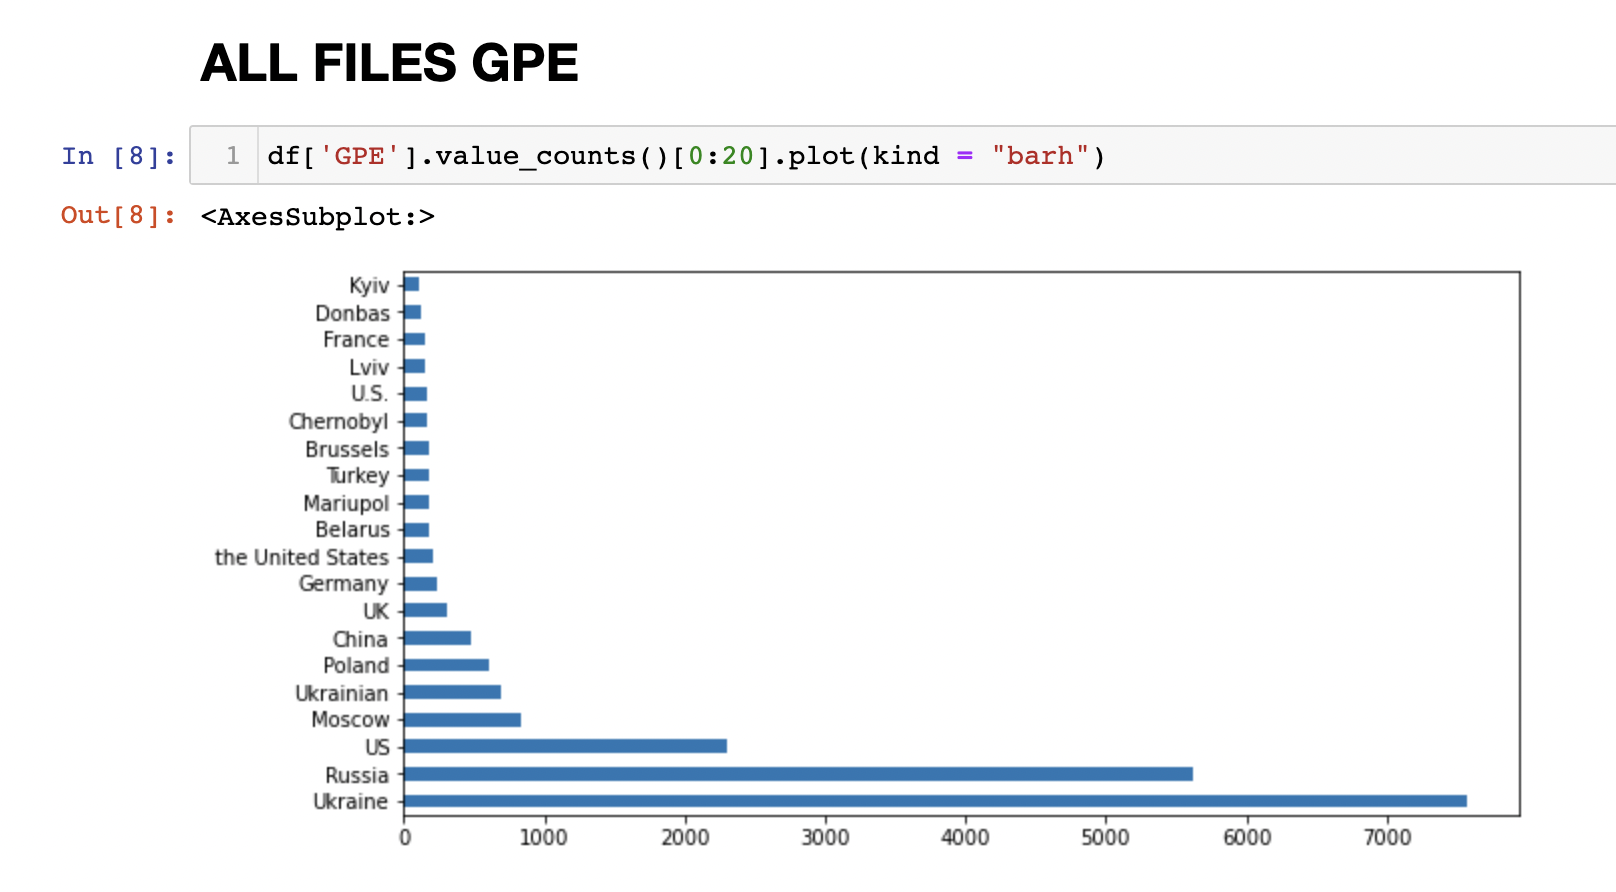
Task: Click the In [8] cell prompt
Action: pyautogui.click(x=118, y=156)
